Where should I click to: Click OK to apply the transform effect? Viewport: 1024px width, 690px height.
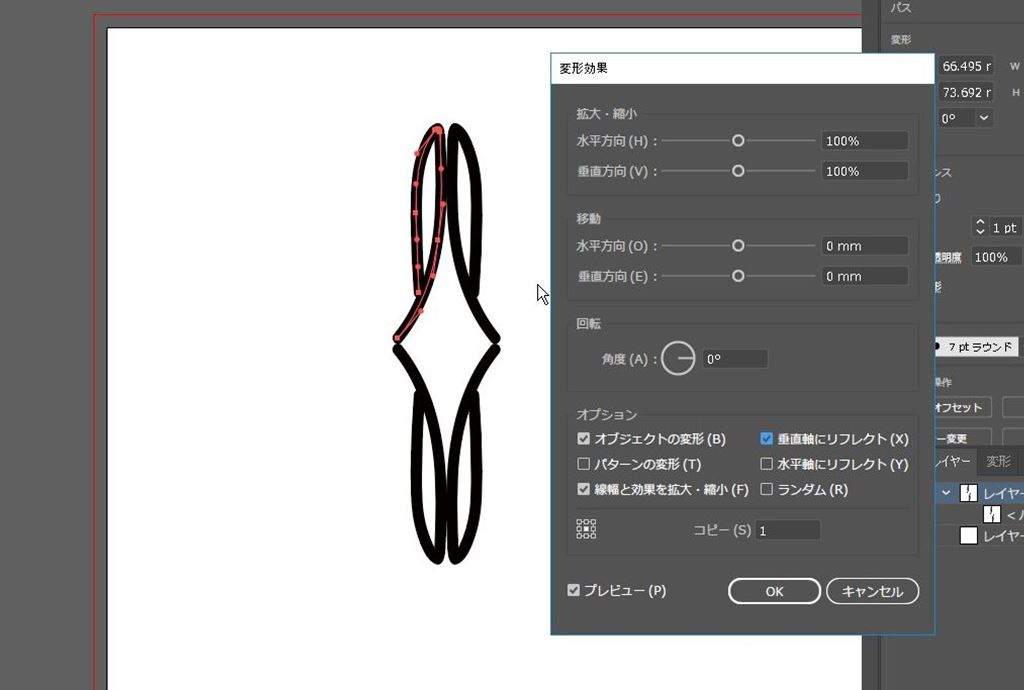pyautogui.click(x=774, y=591)
